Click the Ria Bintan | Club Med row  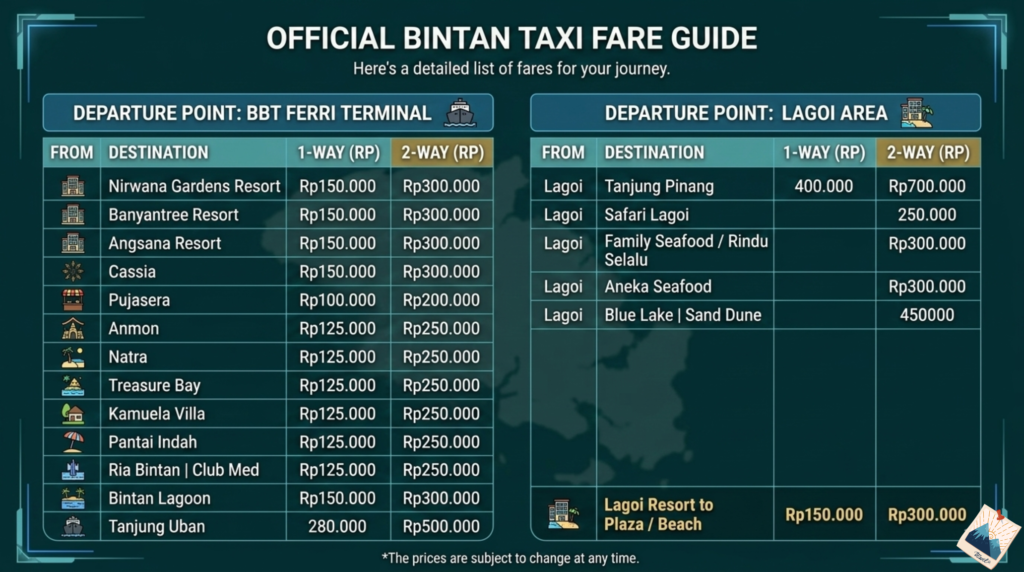click(183, 470)
